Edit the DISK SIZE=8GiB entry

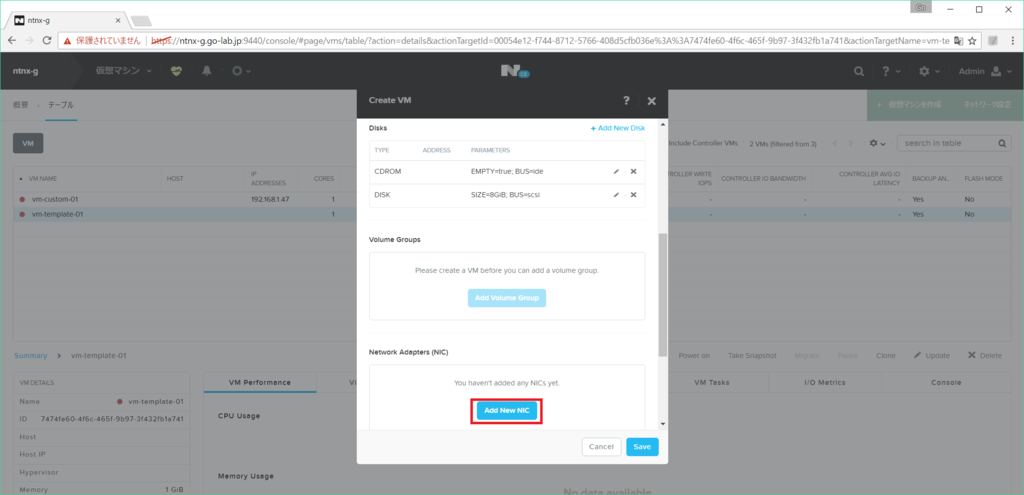point(616,195)
